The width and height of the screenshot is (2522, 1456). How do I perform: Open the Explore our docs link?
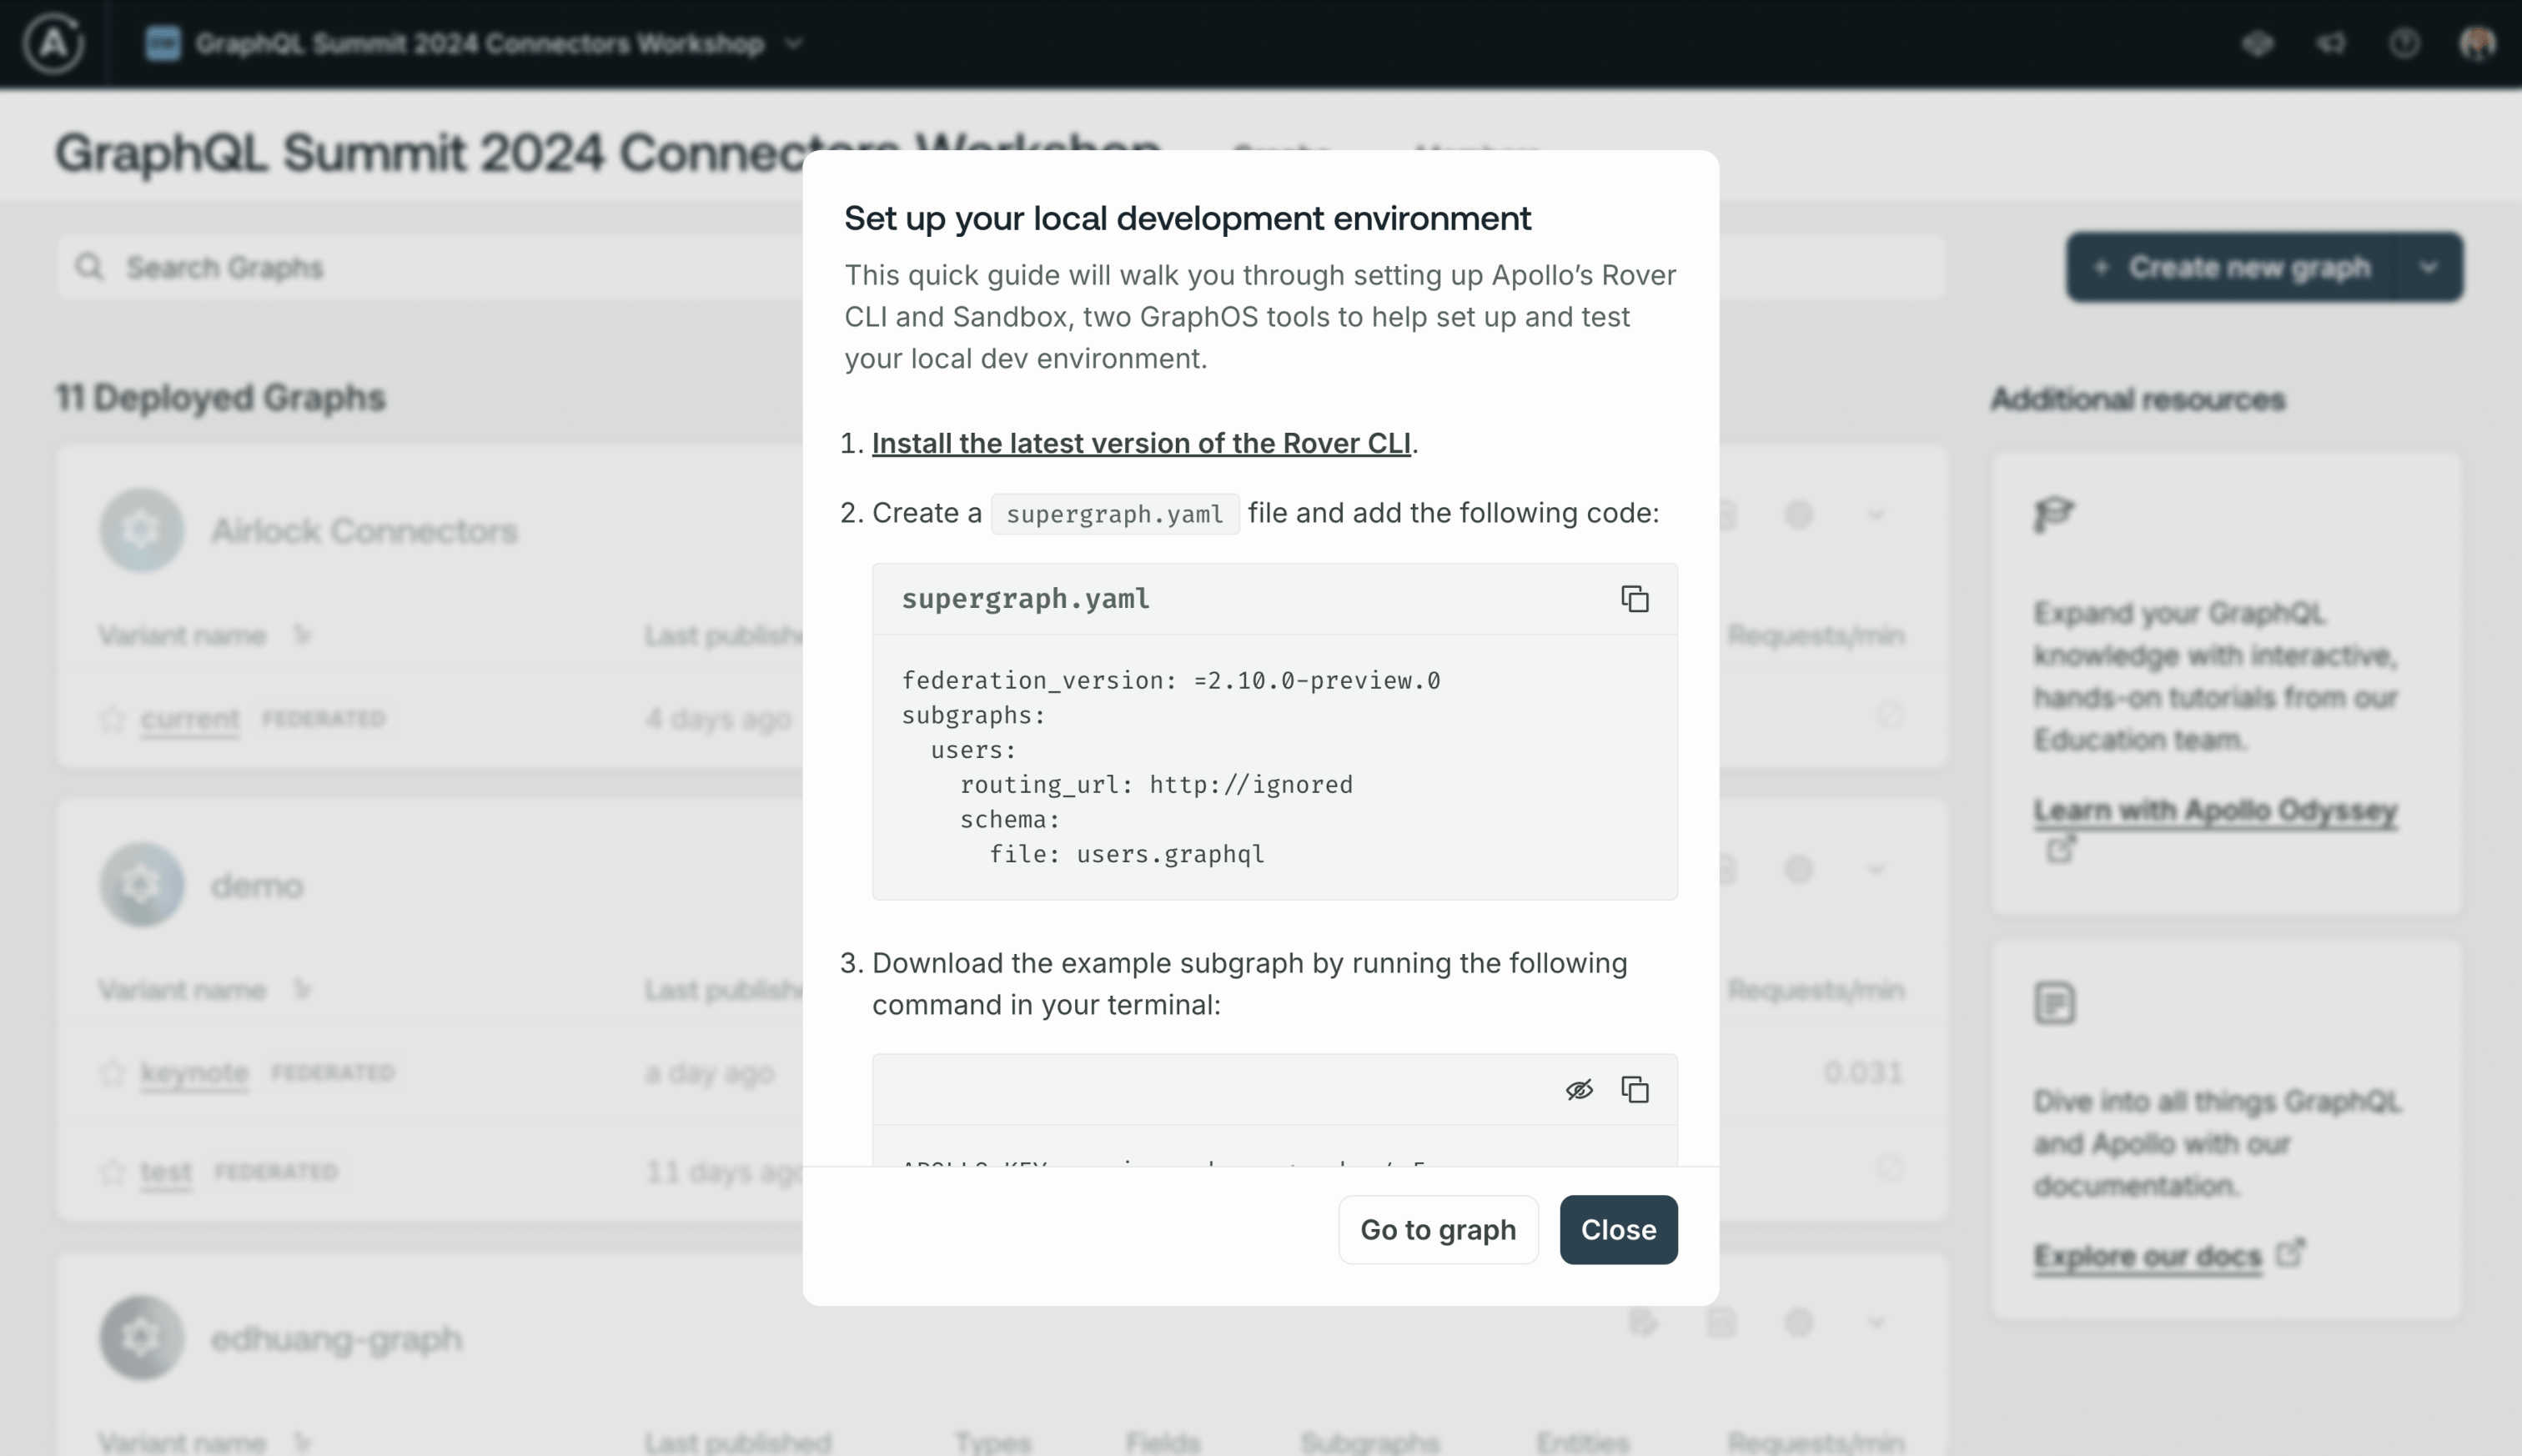point(2146,1255)
